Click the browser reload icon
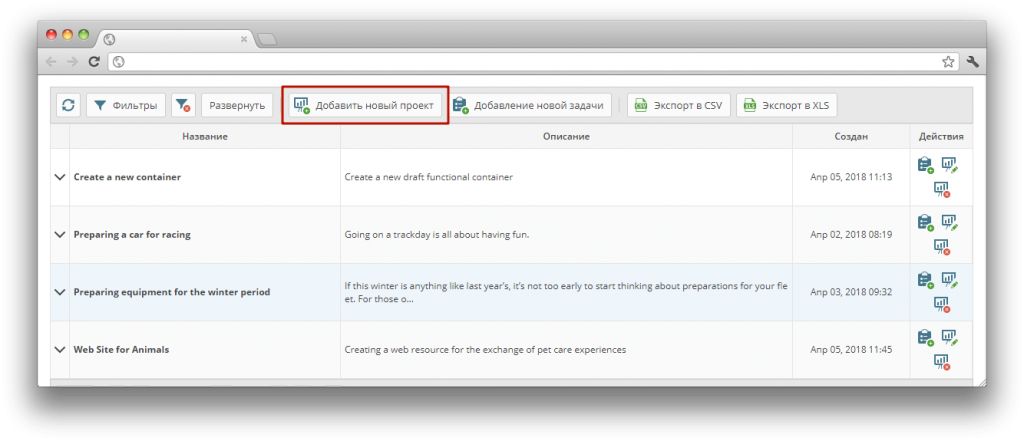 (x=94, y=62)
